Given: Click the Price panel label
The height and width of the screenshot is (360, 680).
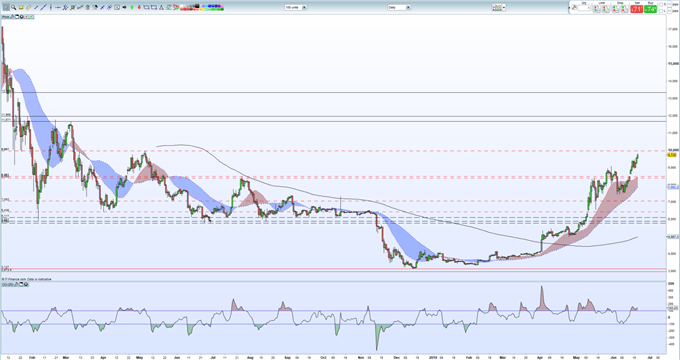Looking at the screenshot, I should tap(6, 16).
